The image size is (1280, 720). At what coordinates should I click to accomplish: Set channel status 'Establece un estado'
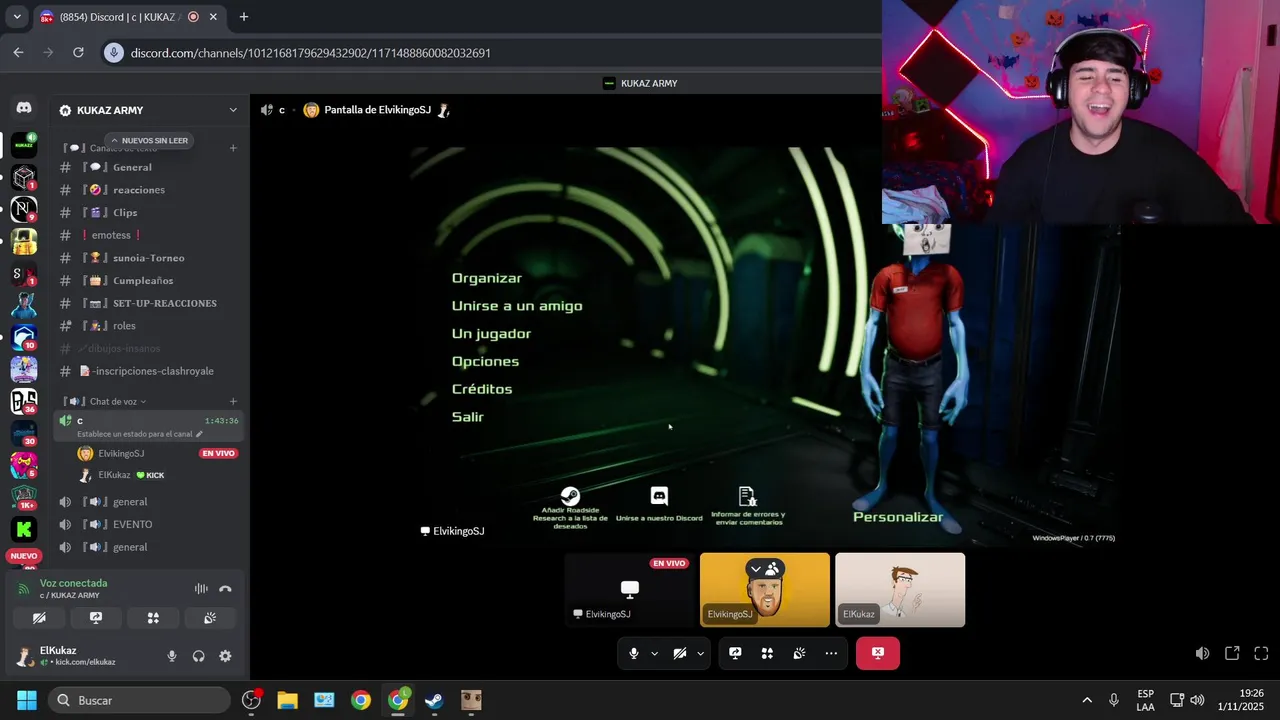tap(139, 434)
